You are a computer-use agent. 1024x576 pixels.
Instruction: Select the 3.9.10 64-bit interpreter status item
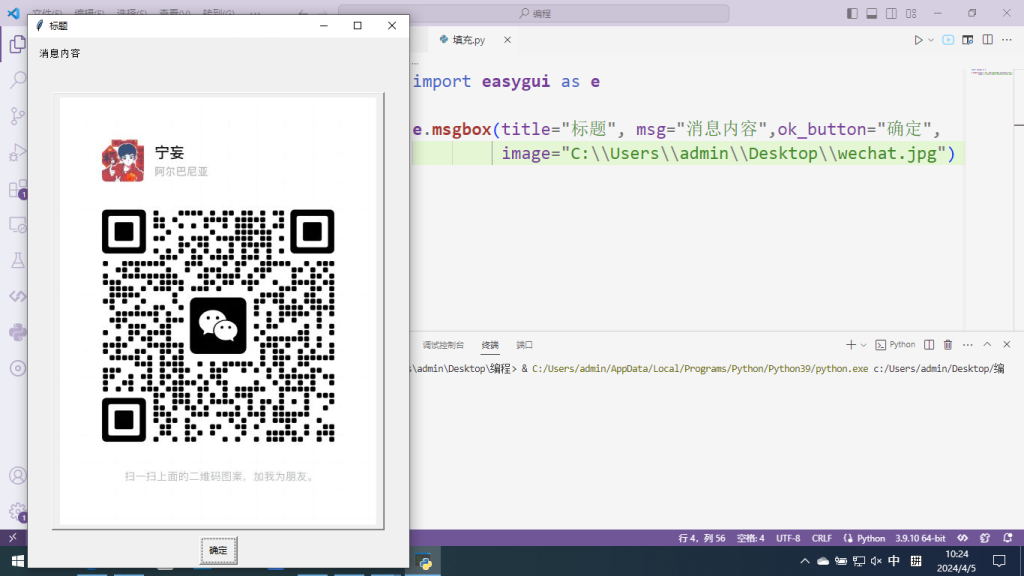pos(920,538)
